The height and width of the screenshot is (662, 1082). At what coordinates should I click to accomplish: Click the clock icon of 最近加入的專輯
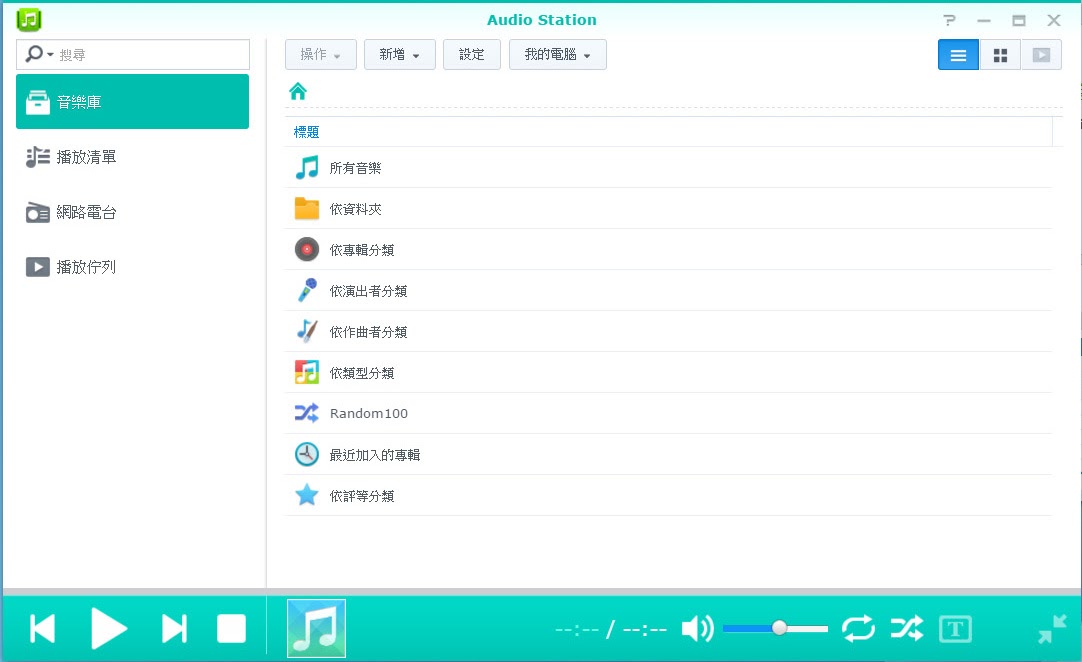307,454
